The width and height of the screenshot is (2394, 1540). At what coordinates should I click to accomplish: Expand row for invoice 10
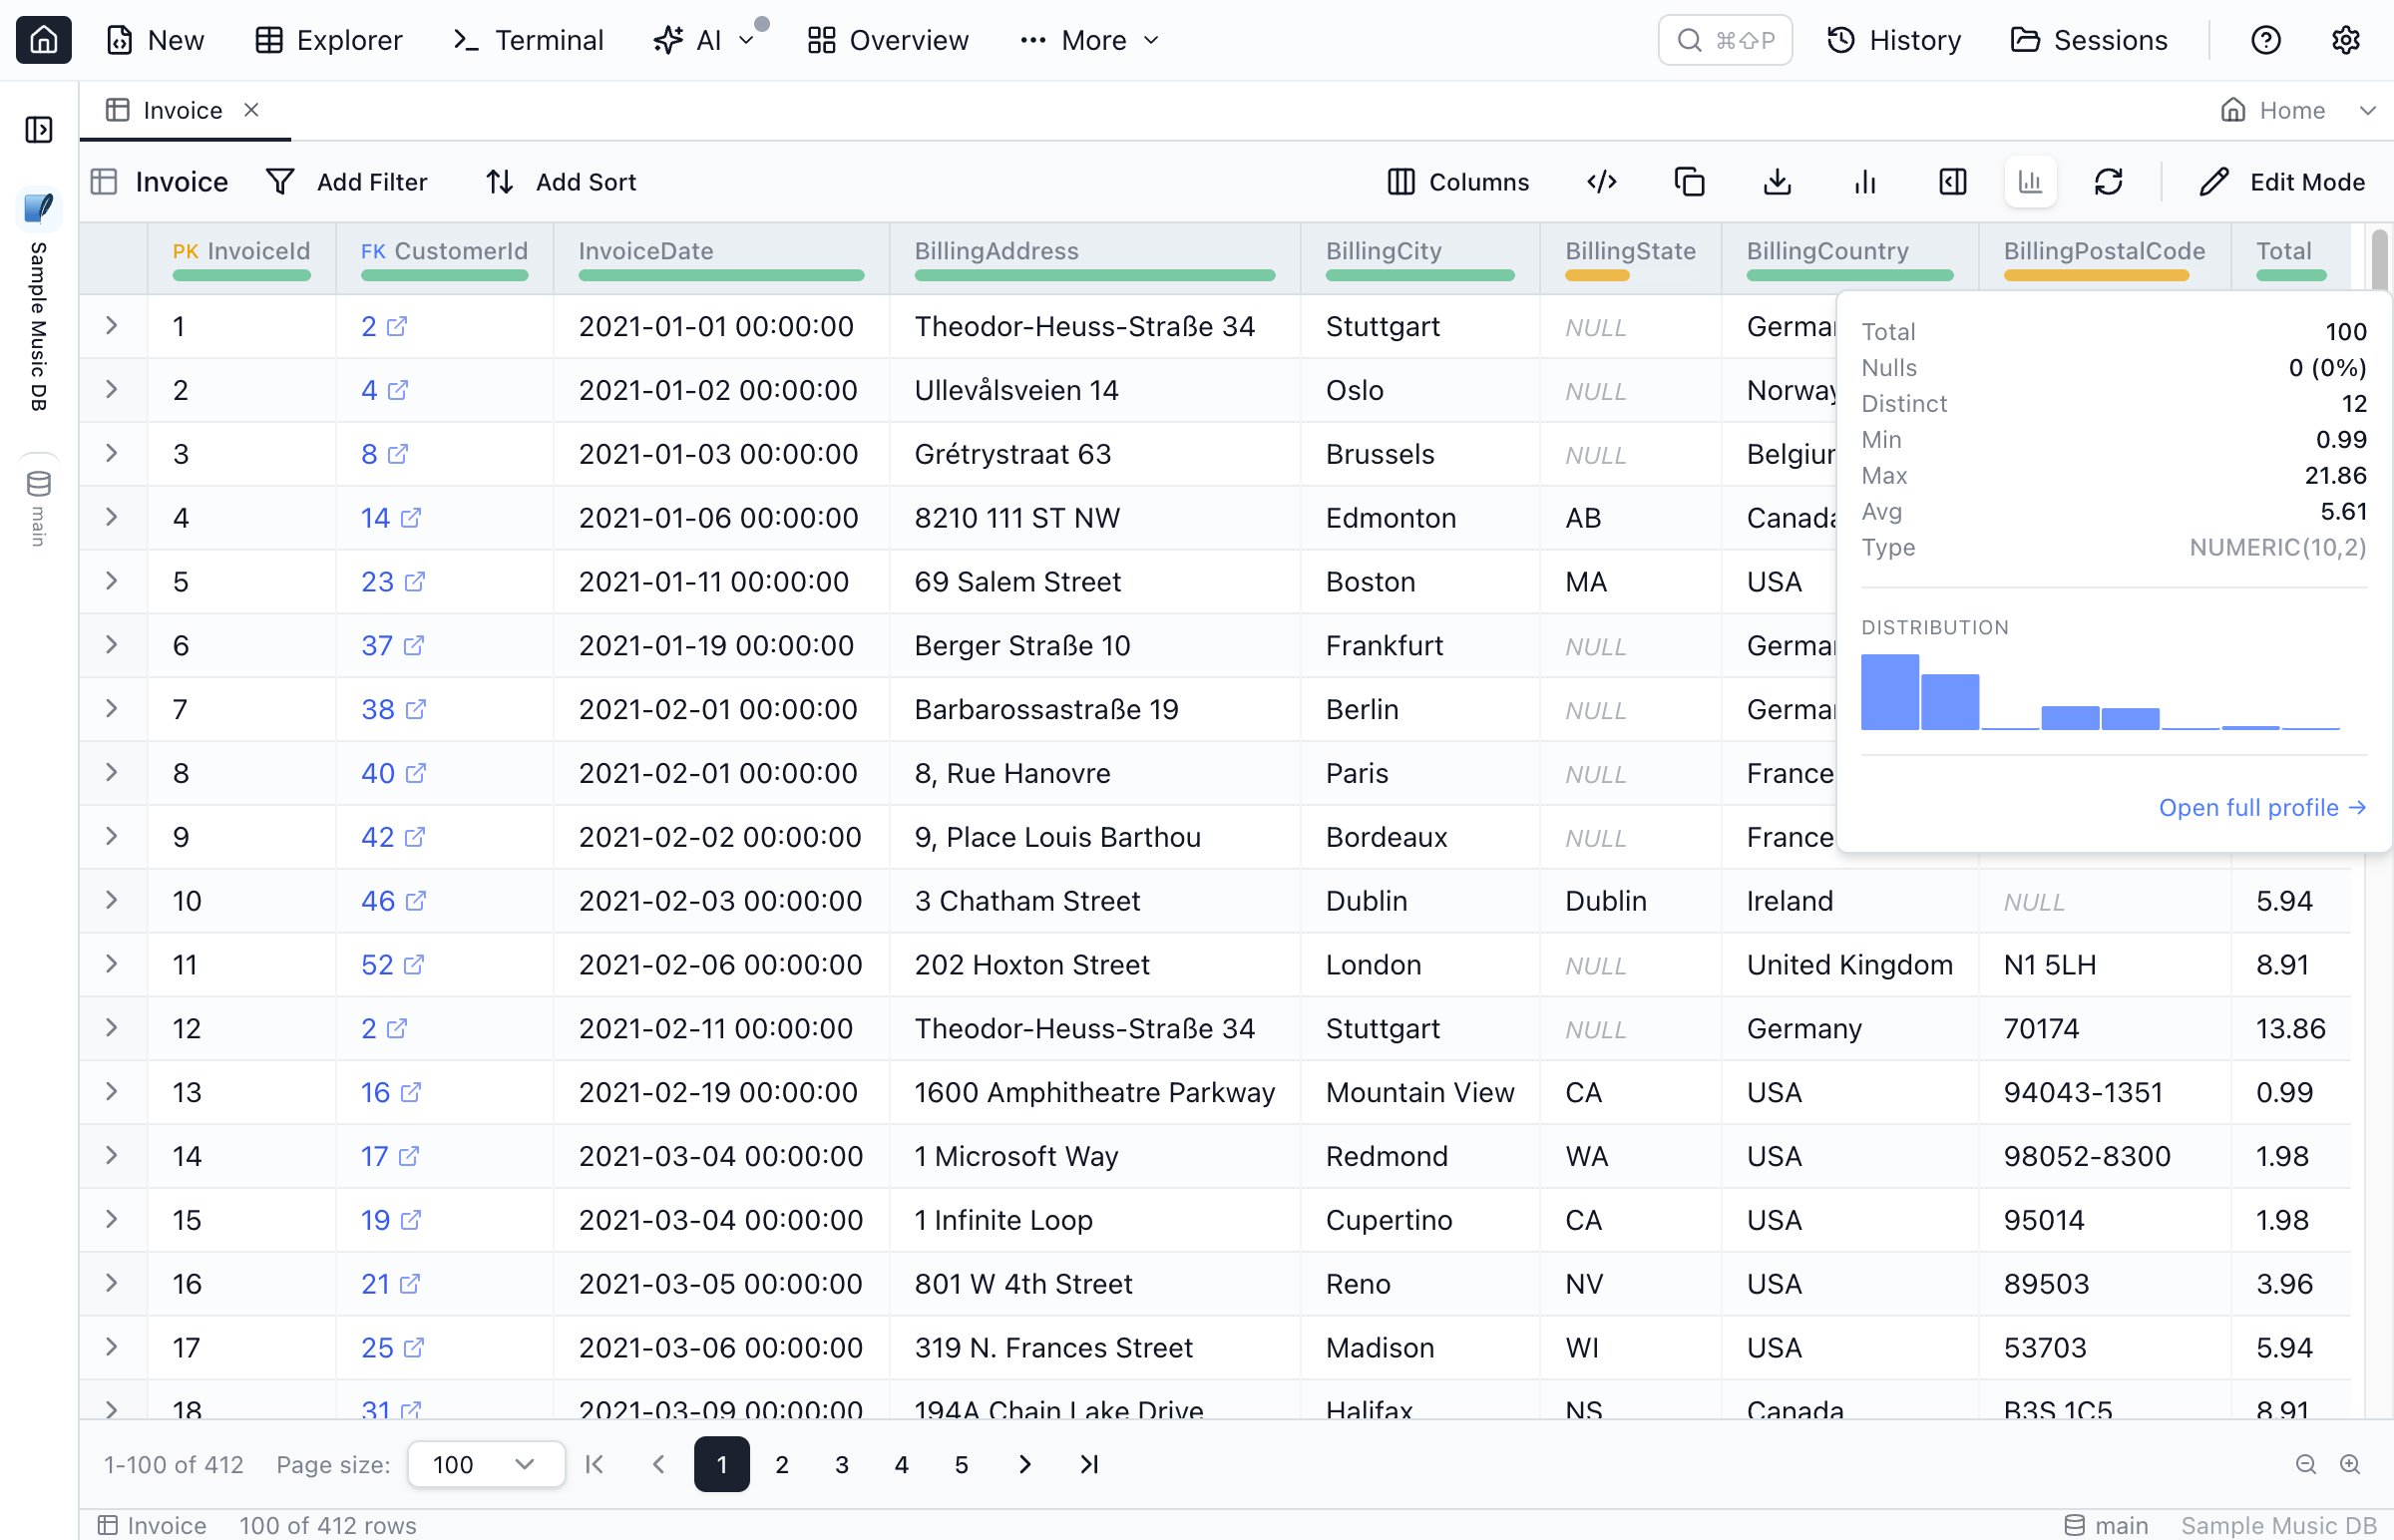point(112,901)
